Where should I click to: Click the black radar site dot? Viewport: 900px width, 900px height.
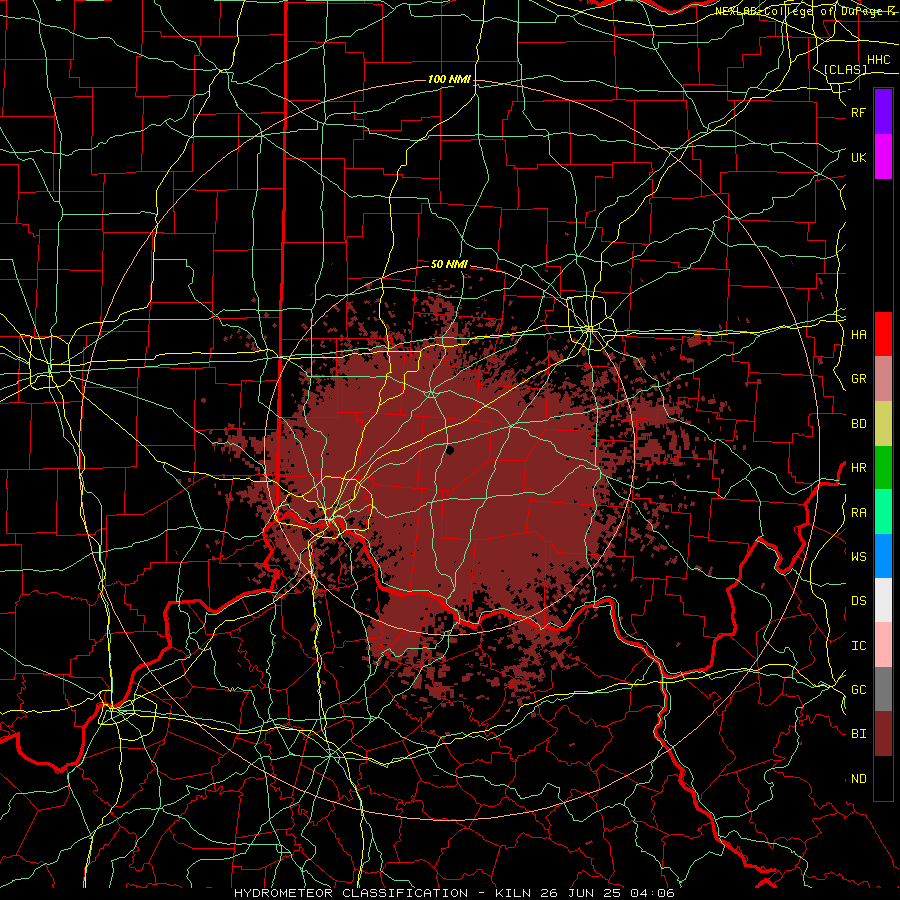click(x=450, y=450)
